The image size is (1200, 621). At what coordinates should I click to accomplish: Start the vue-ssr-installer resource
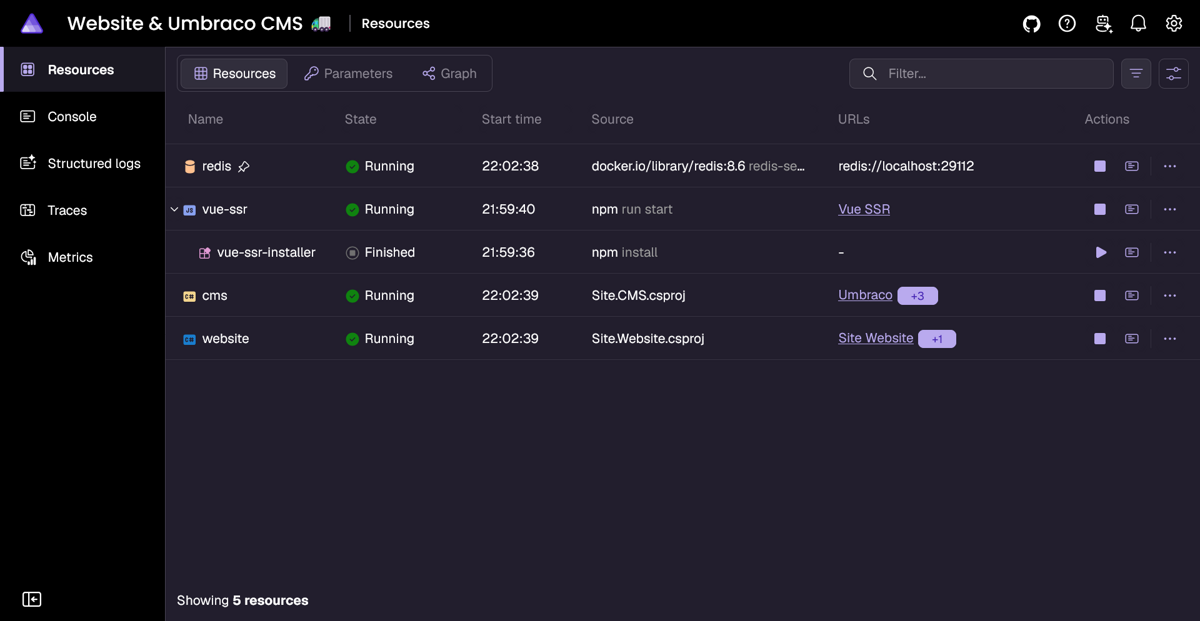(1100, 252)
